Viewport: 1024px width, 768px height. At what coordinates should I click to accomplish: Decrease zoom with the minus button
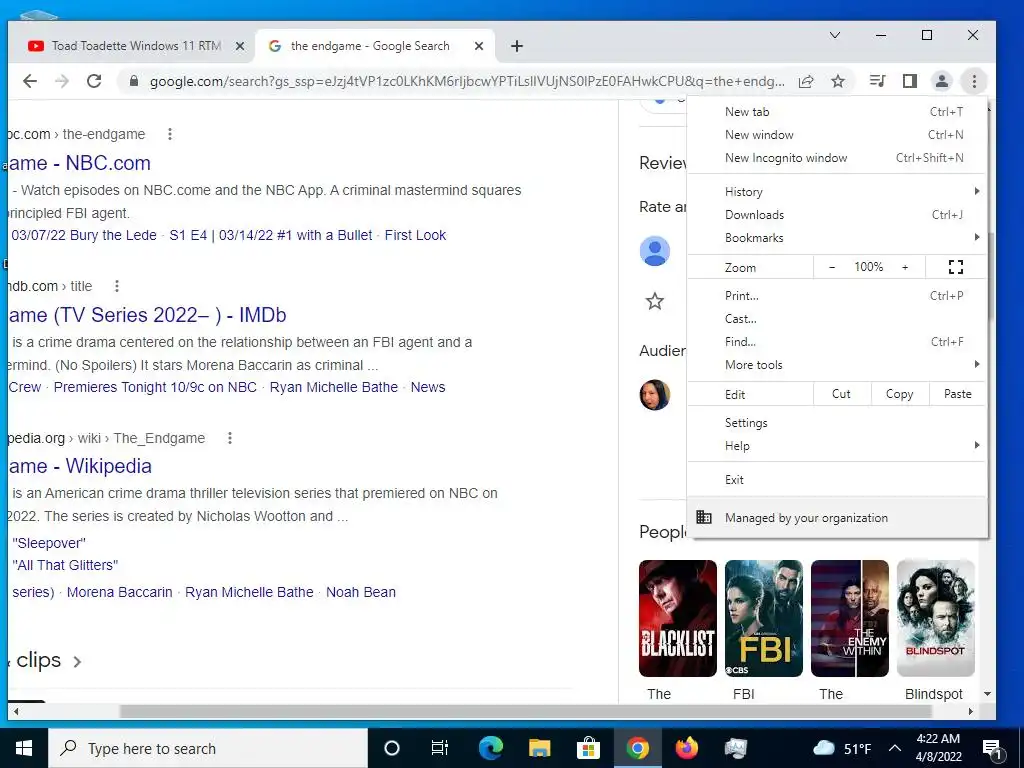pos(832,267)
